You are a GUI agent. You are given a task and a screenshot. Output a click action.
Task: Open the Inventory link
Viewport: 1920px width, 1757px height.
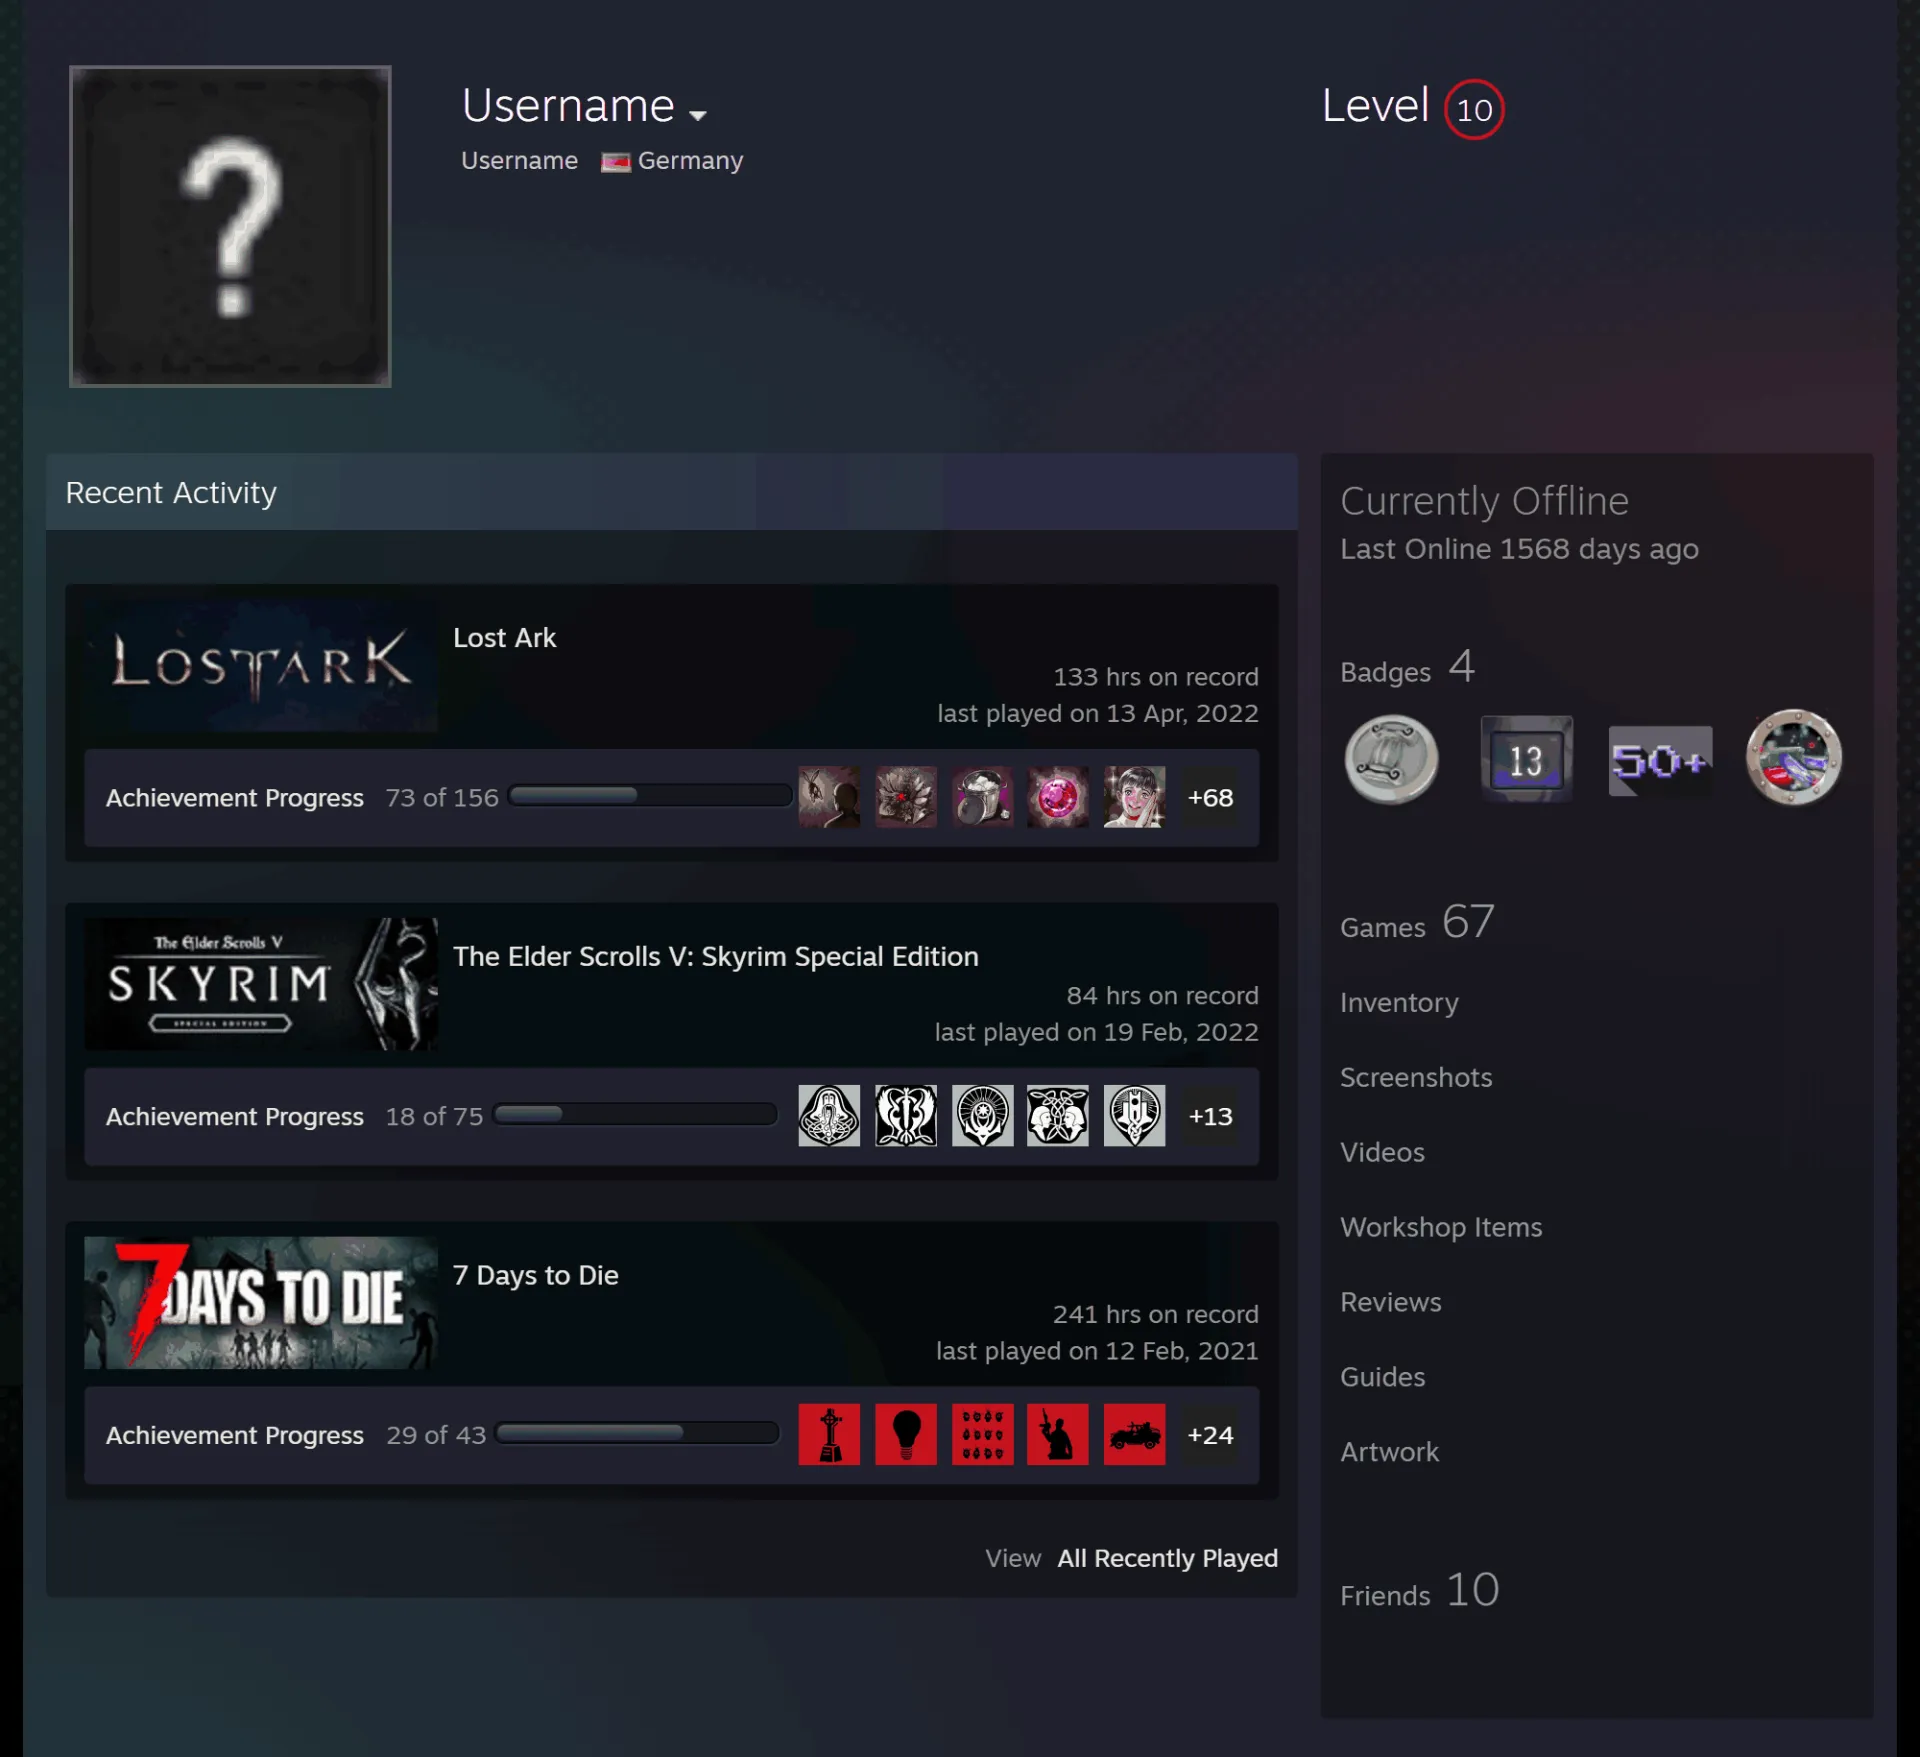point(1399,1003)
